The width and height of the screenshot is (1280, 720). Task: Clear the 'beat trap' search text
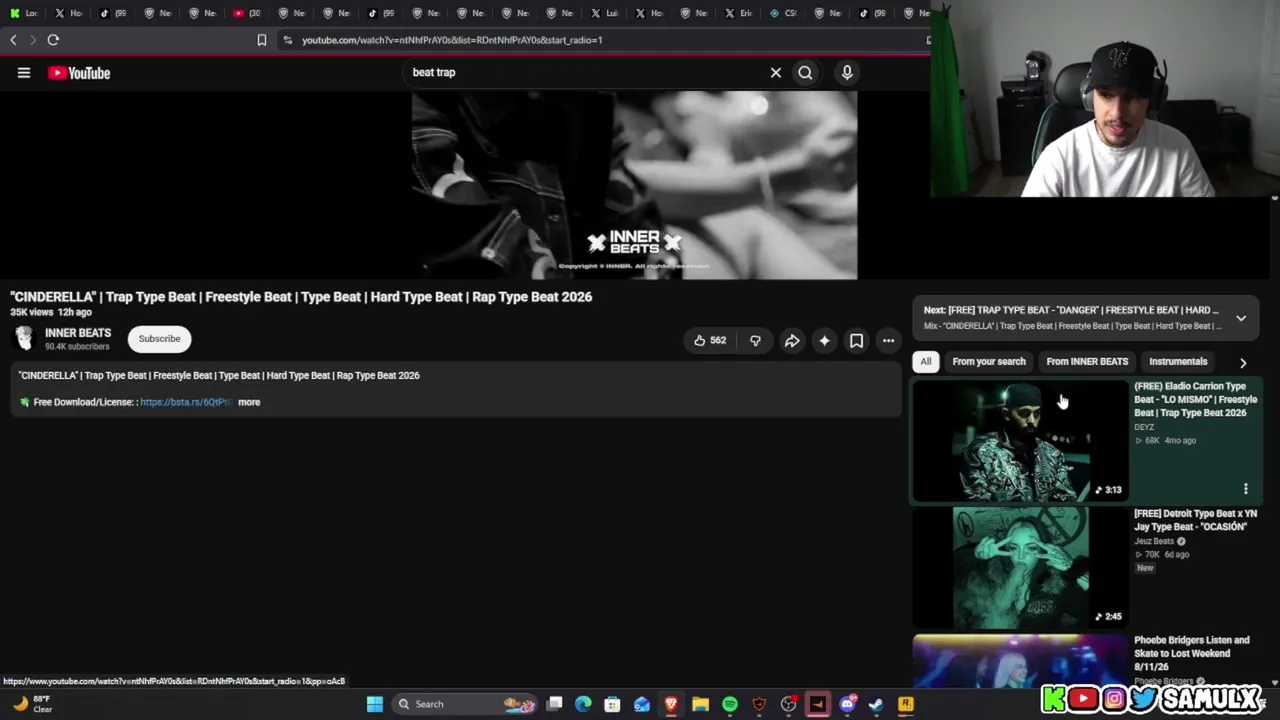(775, 72)
